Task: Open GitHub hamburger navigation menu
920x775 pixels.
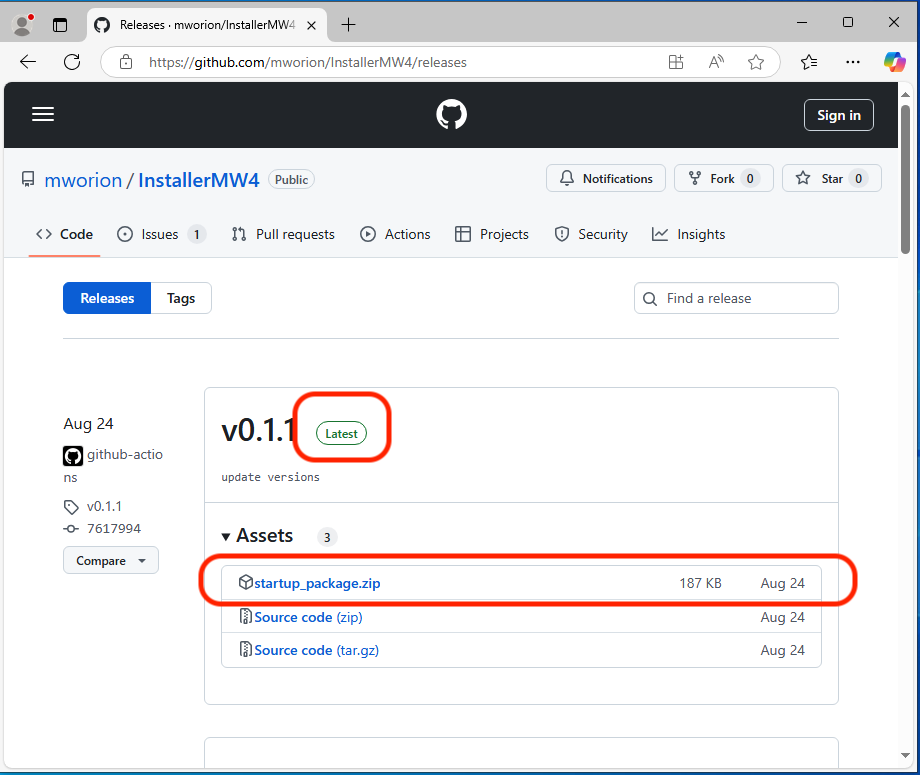Action: [x=43, y=114]
